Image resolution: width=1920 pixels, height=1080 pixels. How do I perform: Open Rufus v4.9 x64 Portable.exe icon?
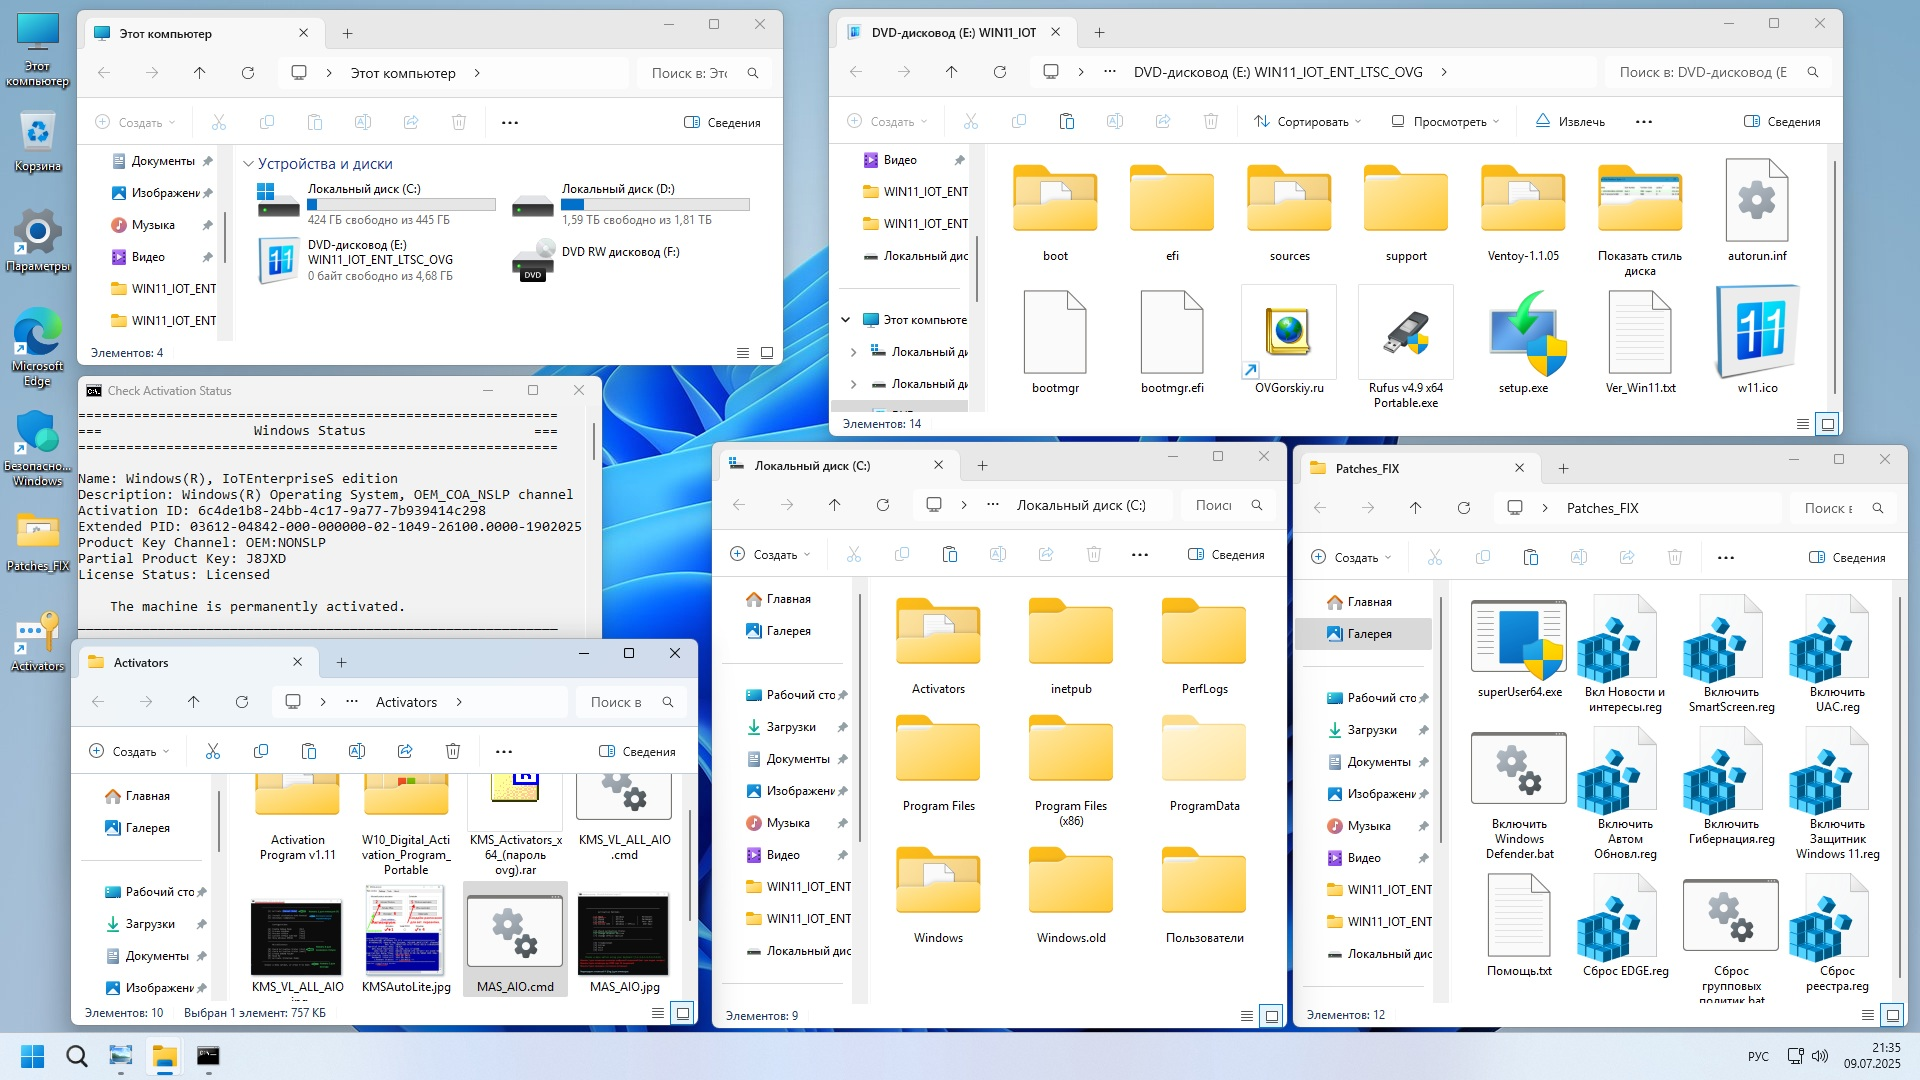point(1405,335)
